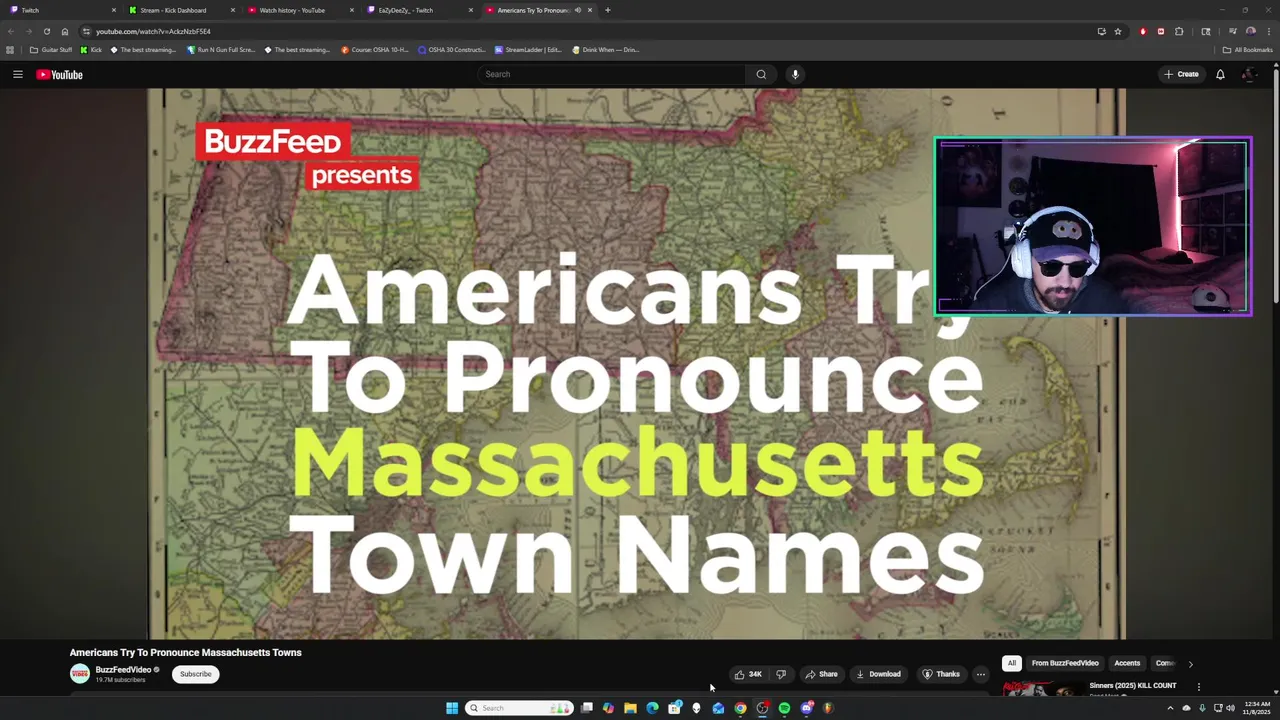Select From BuzzFeedVideo filter chip
This screenshot has width=1280, height=720.
[x=1065, y=663]
